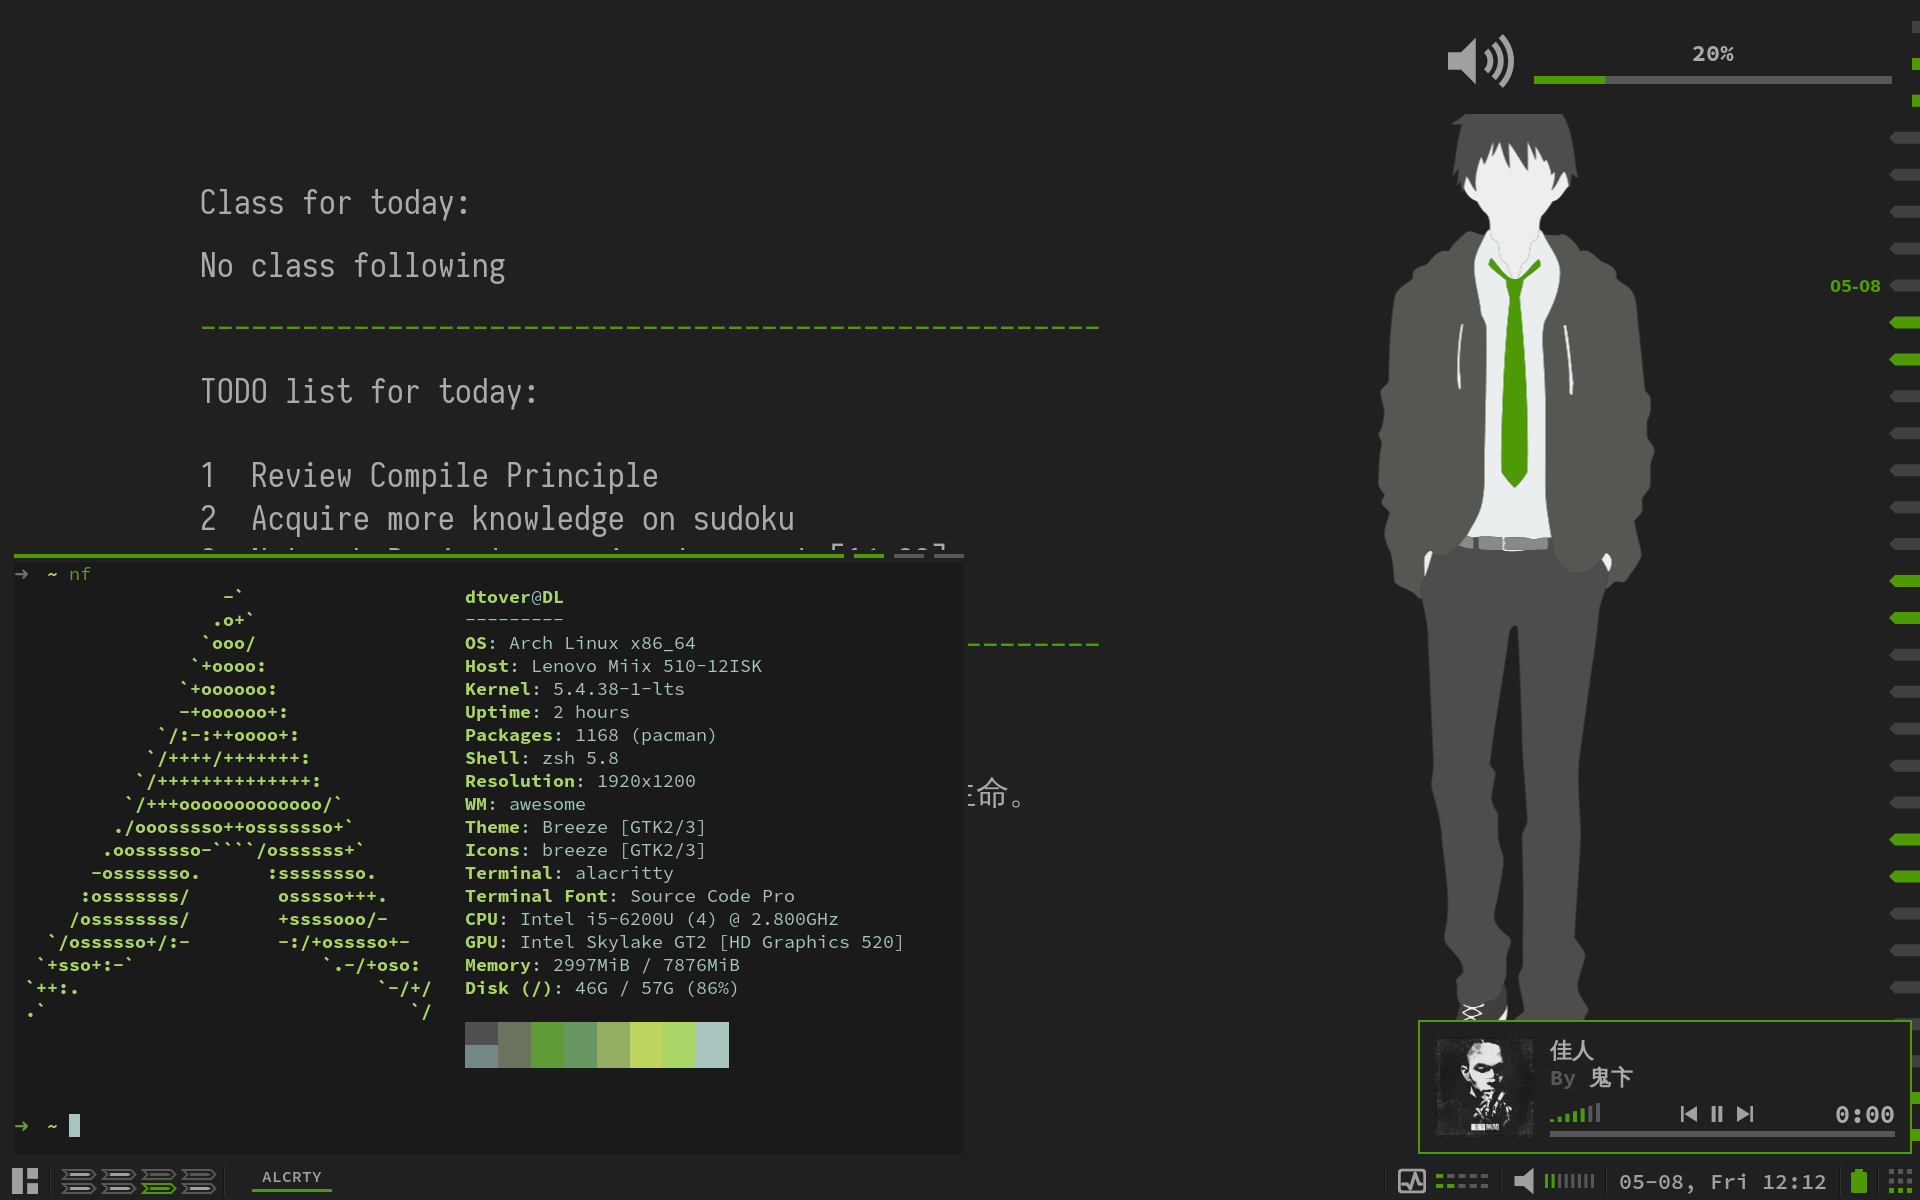Viewport: 1920px width, 1200px height.
Task: Seek on the music progress bar
Action: point(1722,1134)
